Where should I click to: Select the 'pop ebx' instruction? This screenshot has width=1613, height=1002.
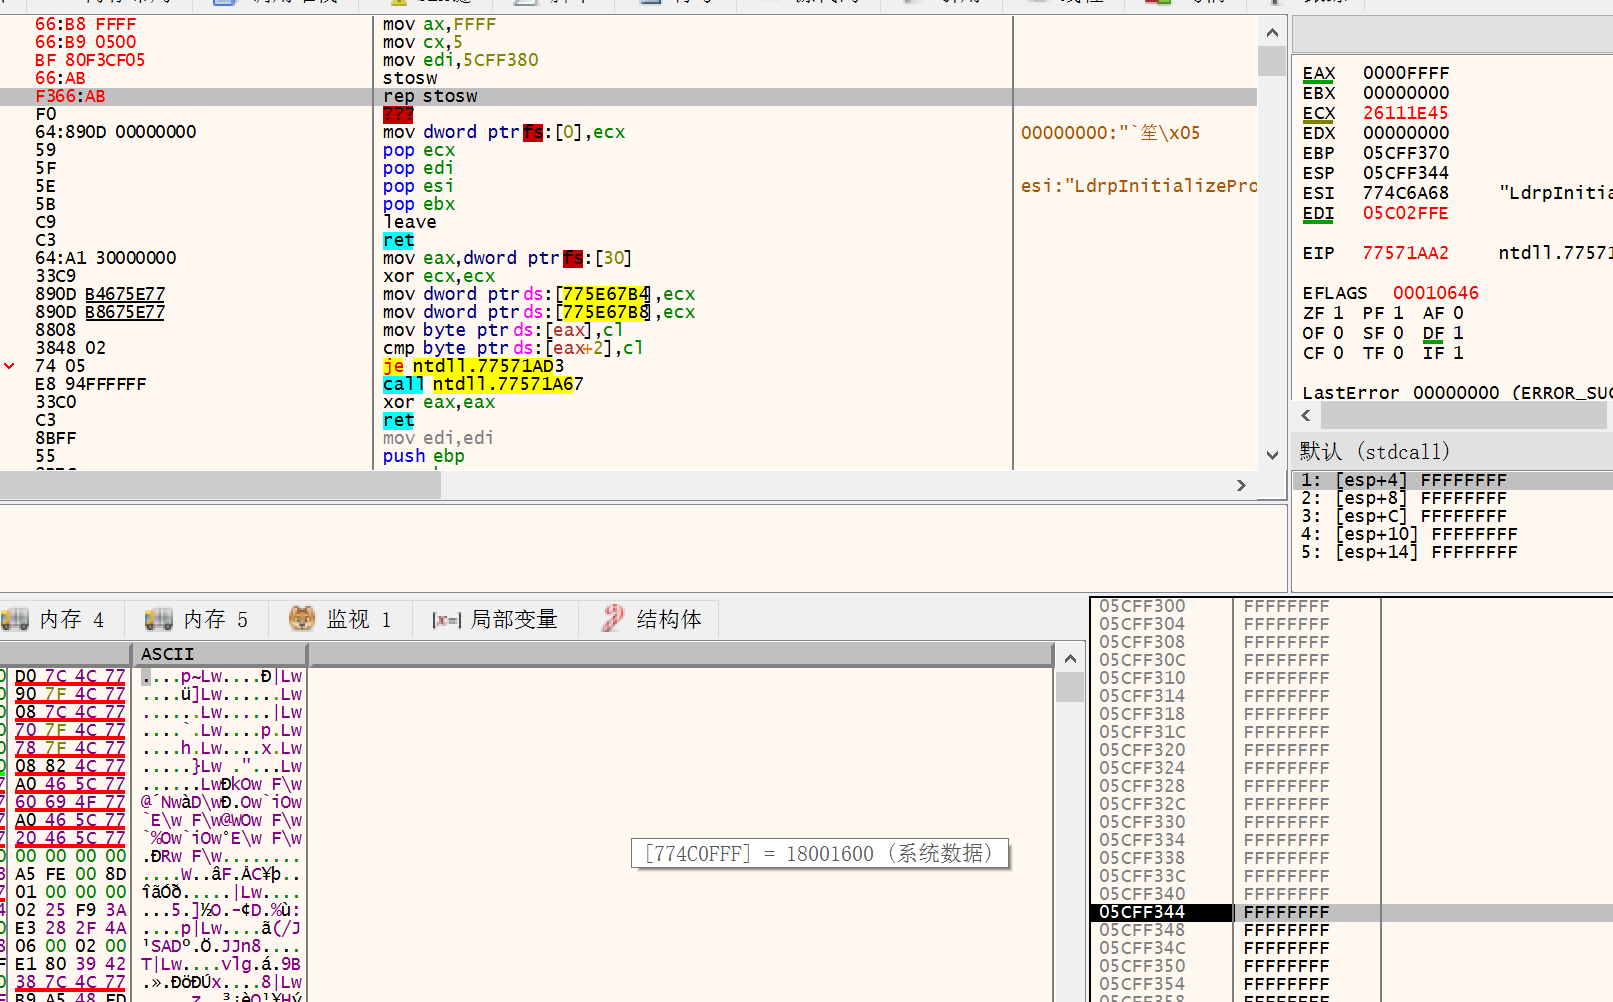(x=419, y=204)
